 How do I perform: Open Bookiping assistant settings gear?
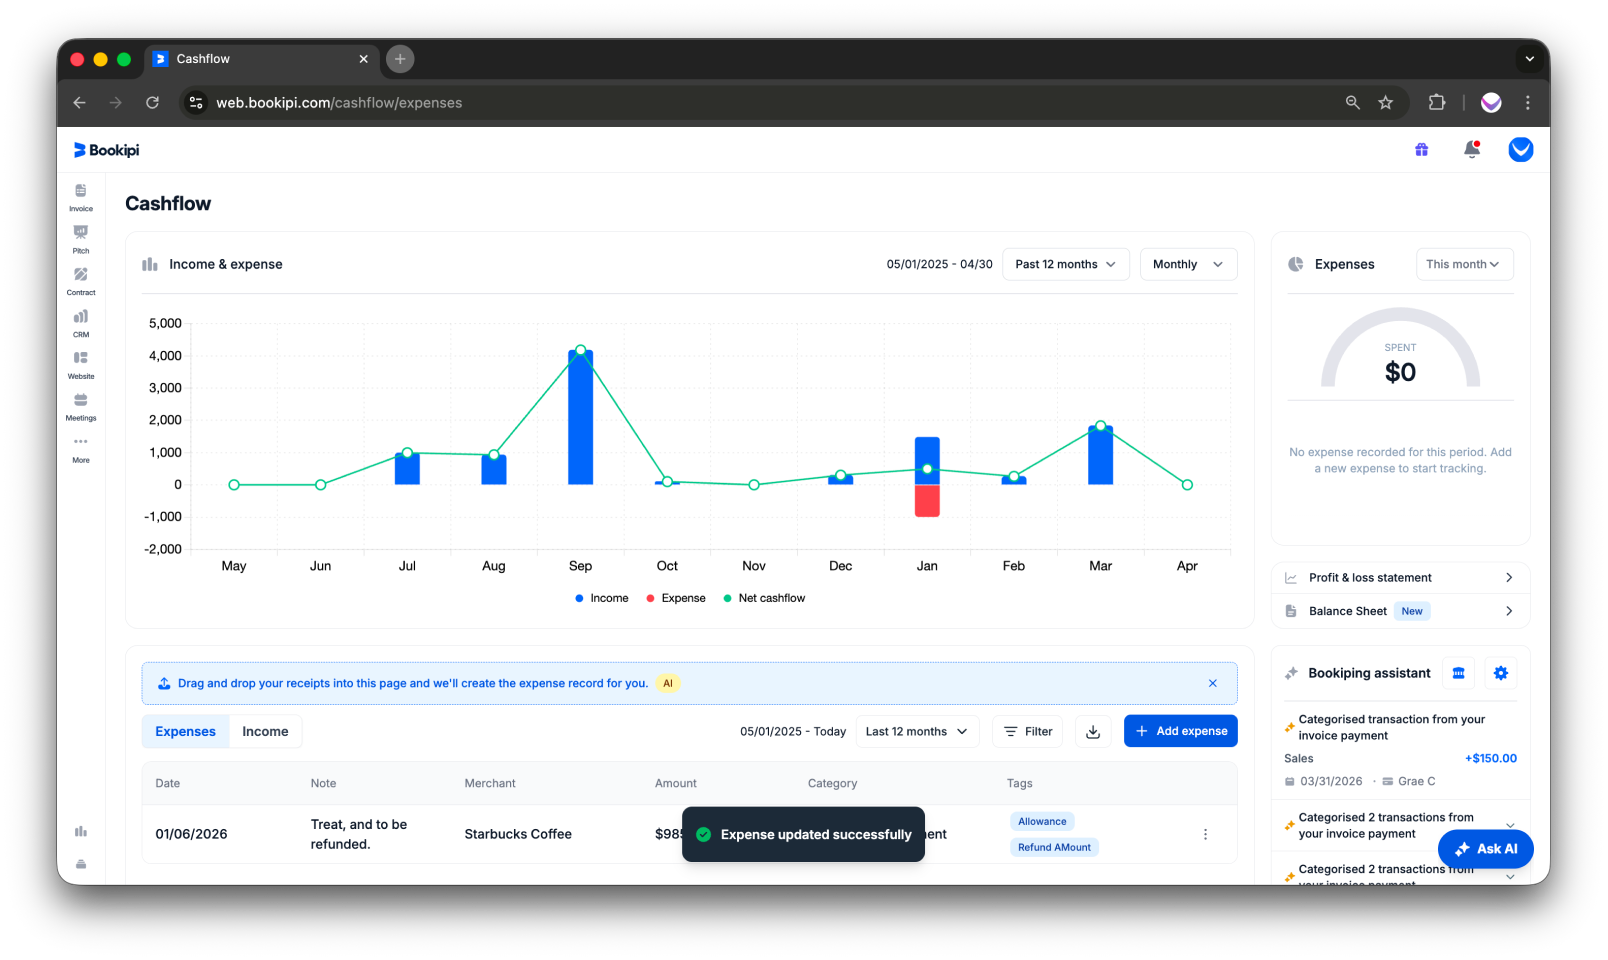point(1500,672)
